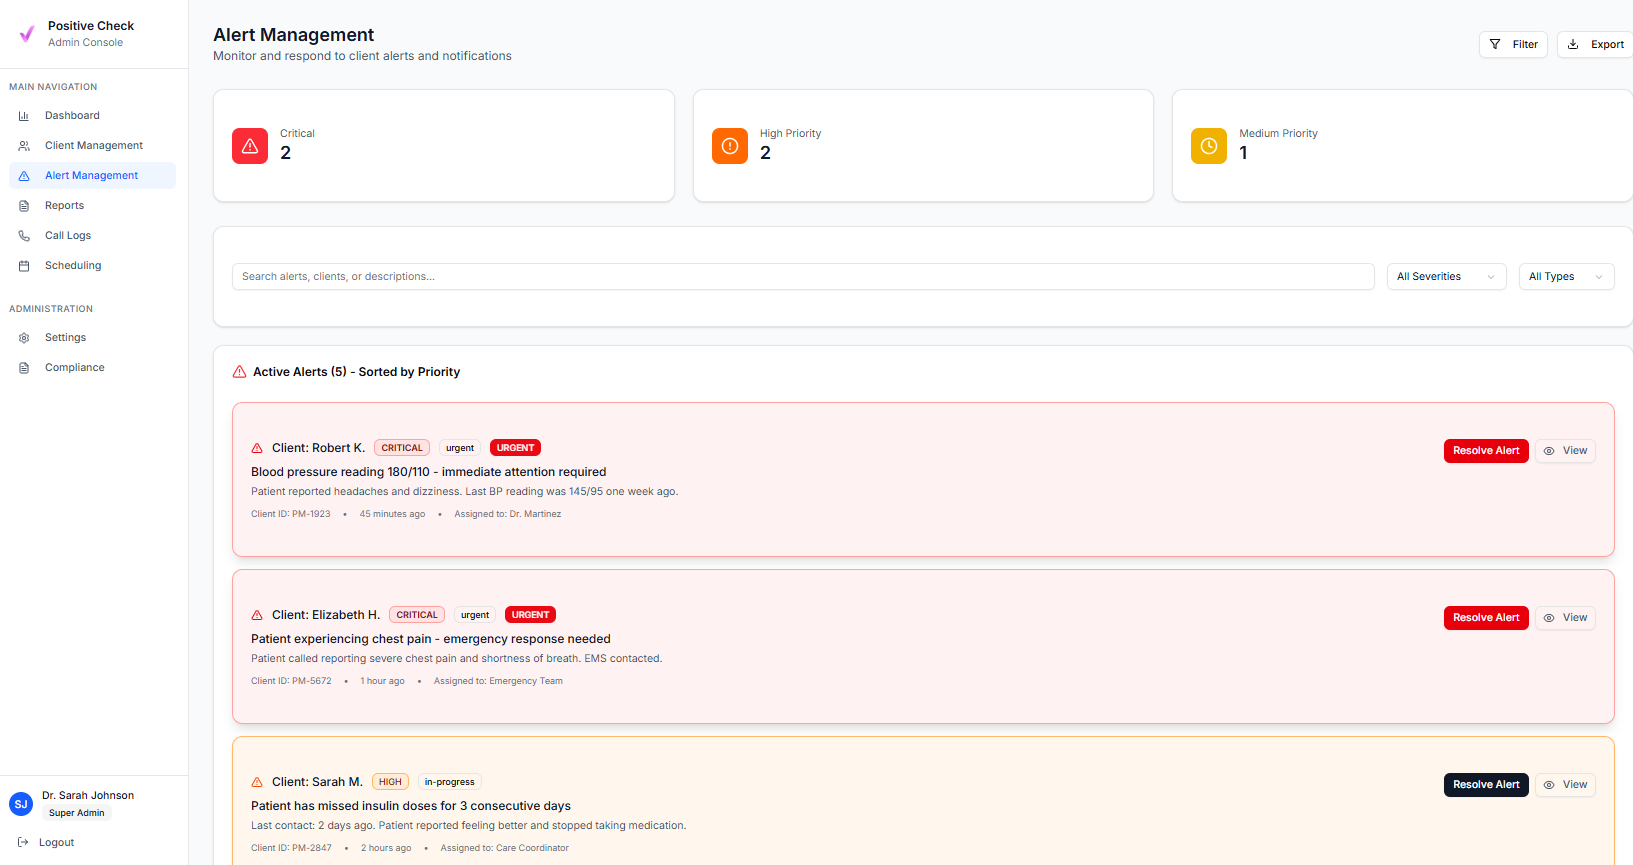Go to Client Management in the sidebar

93,146
